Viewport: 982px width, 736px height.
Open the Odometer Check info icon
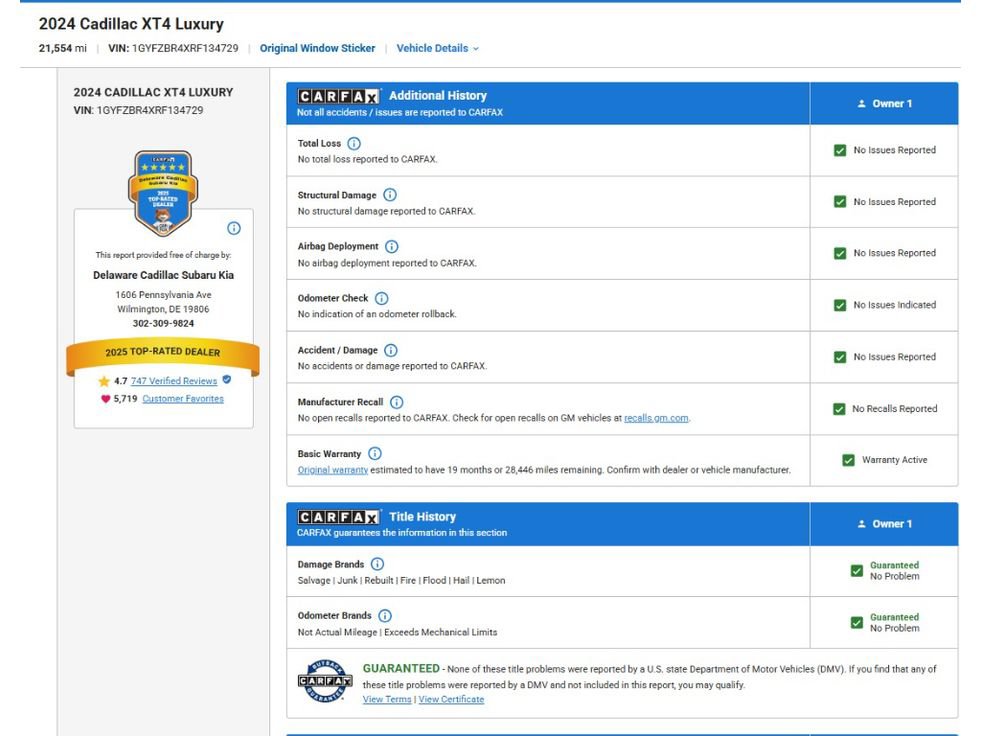(381, 298)
